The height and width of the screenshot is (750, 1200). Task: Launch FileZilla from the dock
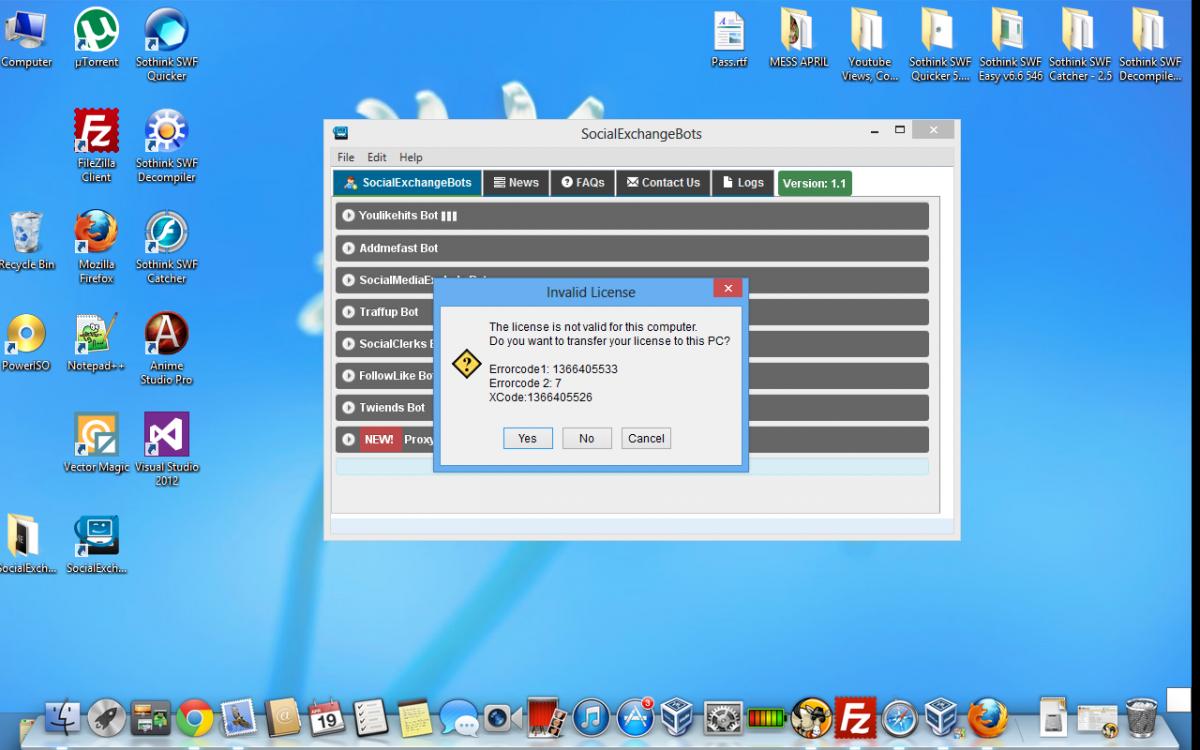click(x=855, y=717)
